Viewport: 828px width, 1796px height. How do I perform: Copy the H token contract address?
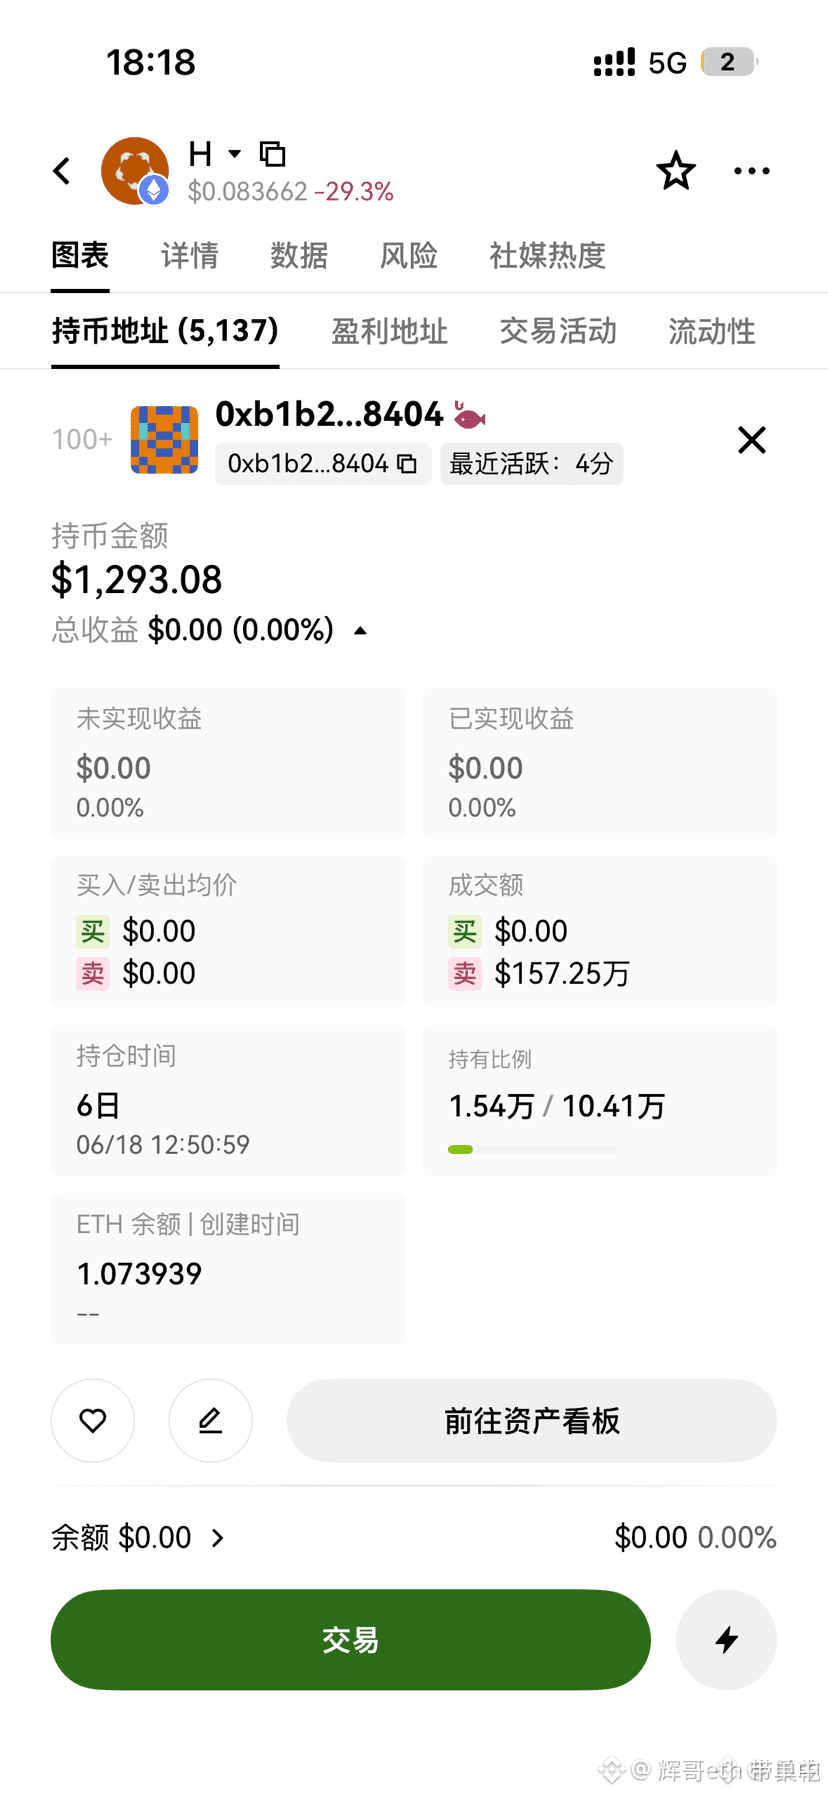click(273, 154)
